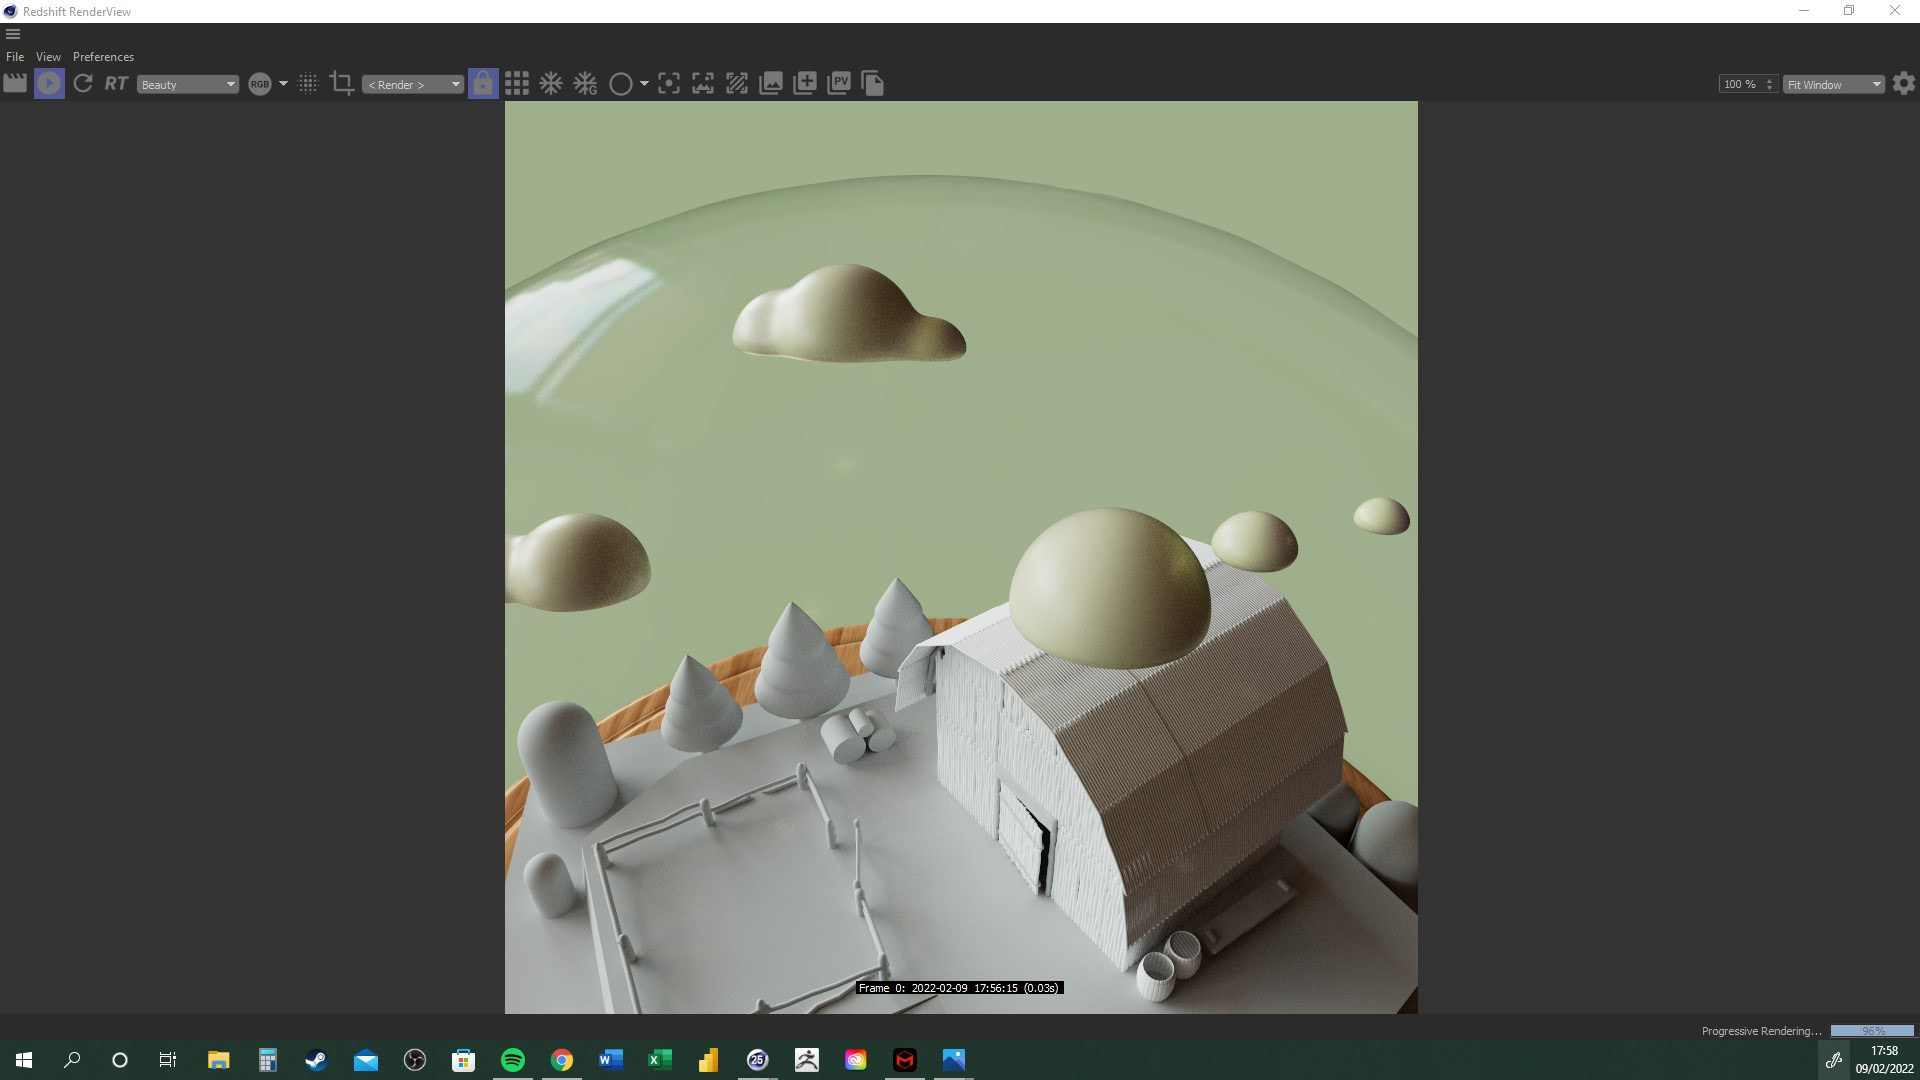Click the crop region tool icon
Image resolution: width=1920 pixels, height=1080 pixels.
click(342, 83)
